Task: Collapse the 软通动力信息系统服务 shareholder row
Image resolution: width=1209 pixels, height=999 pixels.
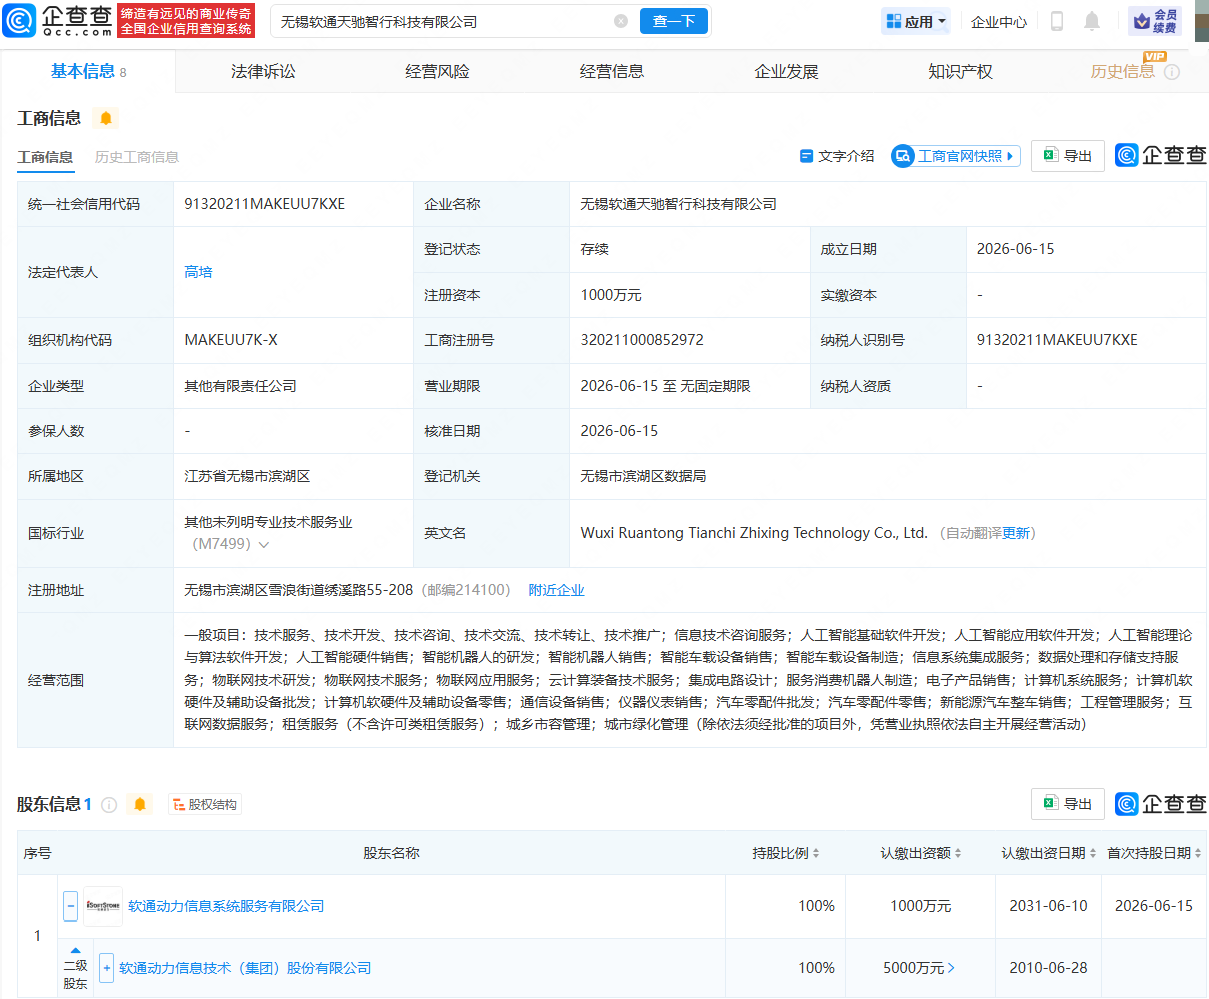Action: pyautogui.click(x=70, y=906)
